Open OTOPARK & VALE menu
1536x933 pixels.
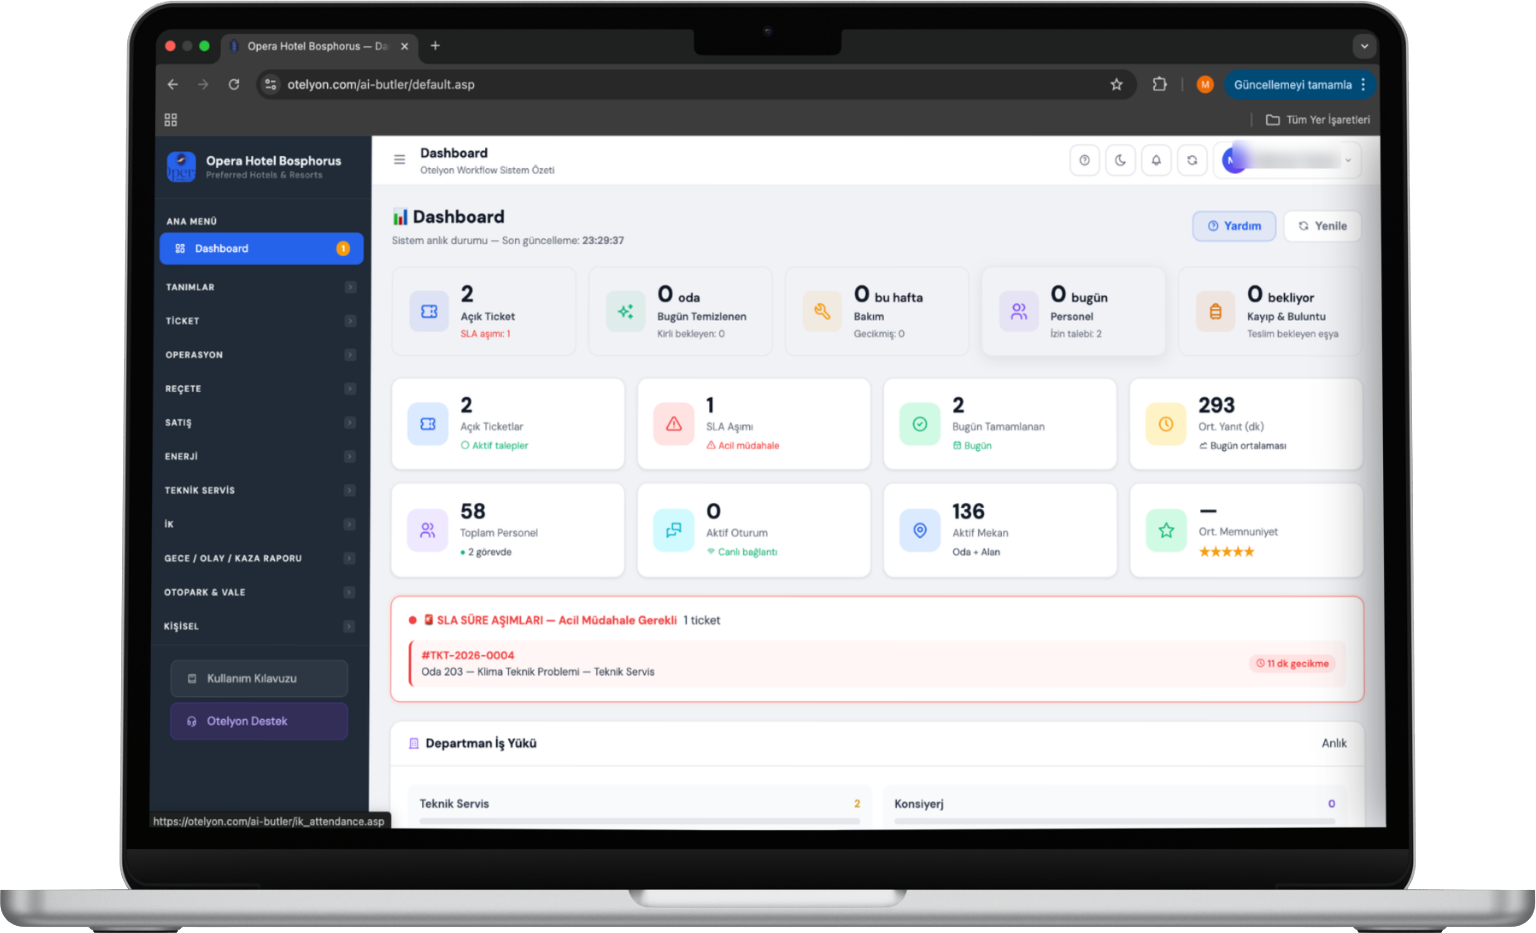(261, 592)
